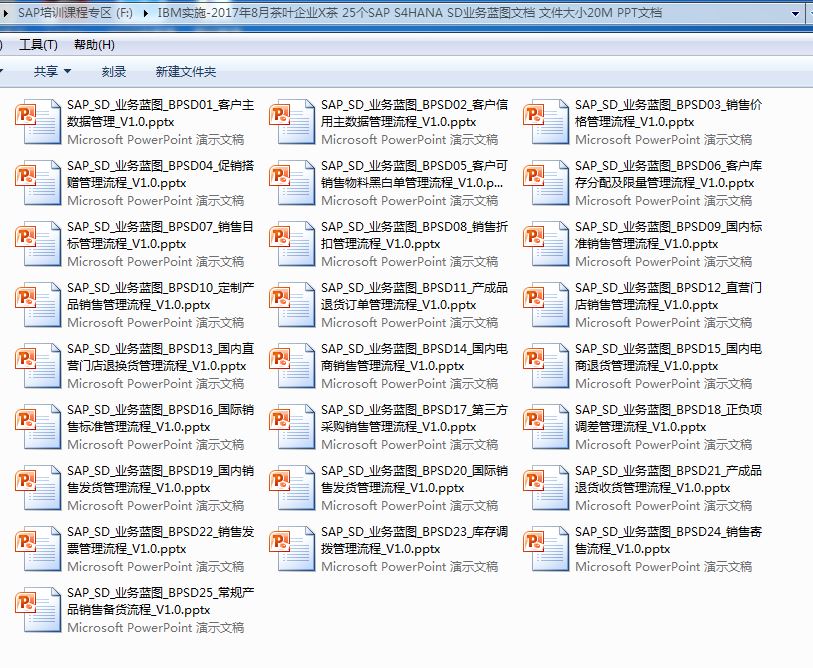Screen dimensions: 813x668
Task: Click the BPSD13 国内直营门店退换货 file icon
Action: pyautogui.click(x=38, y=366)
